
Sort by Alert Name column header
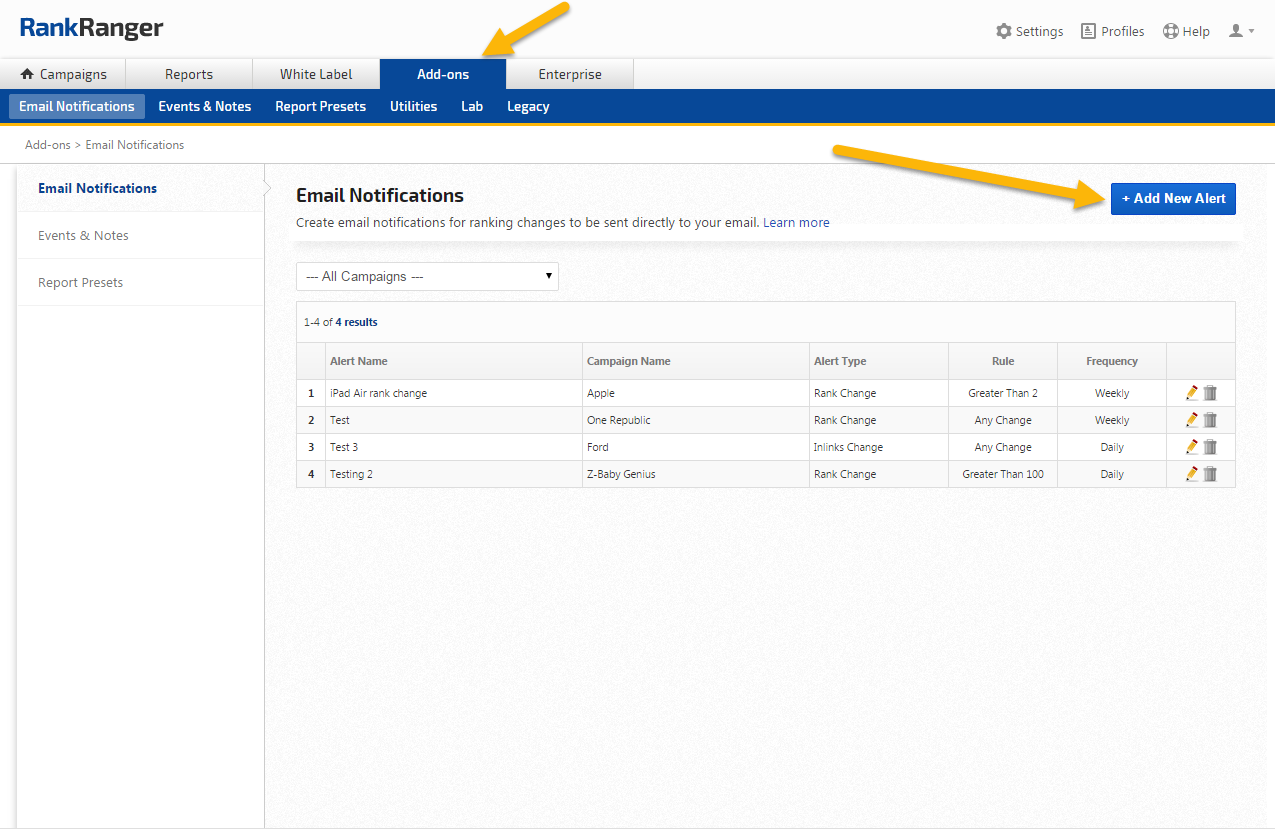click(x=359, y=361)
